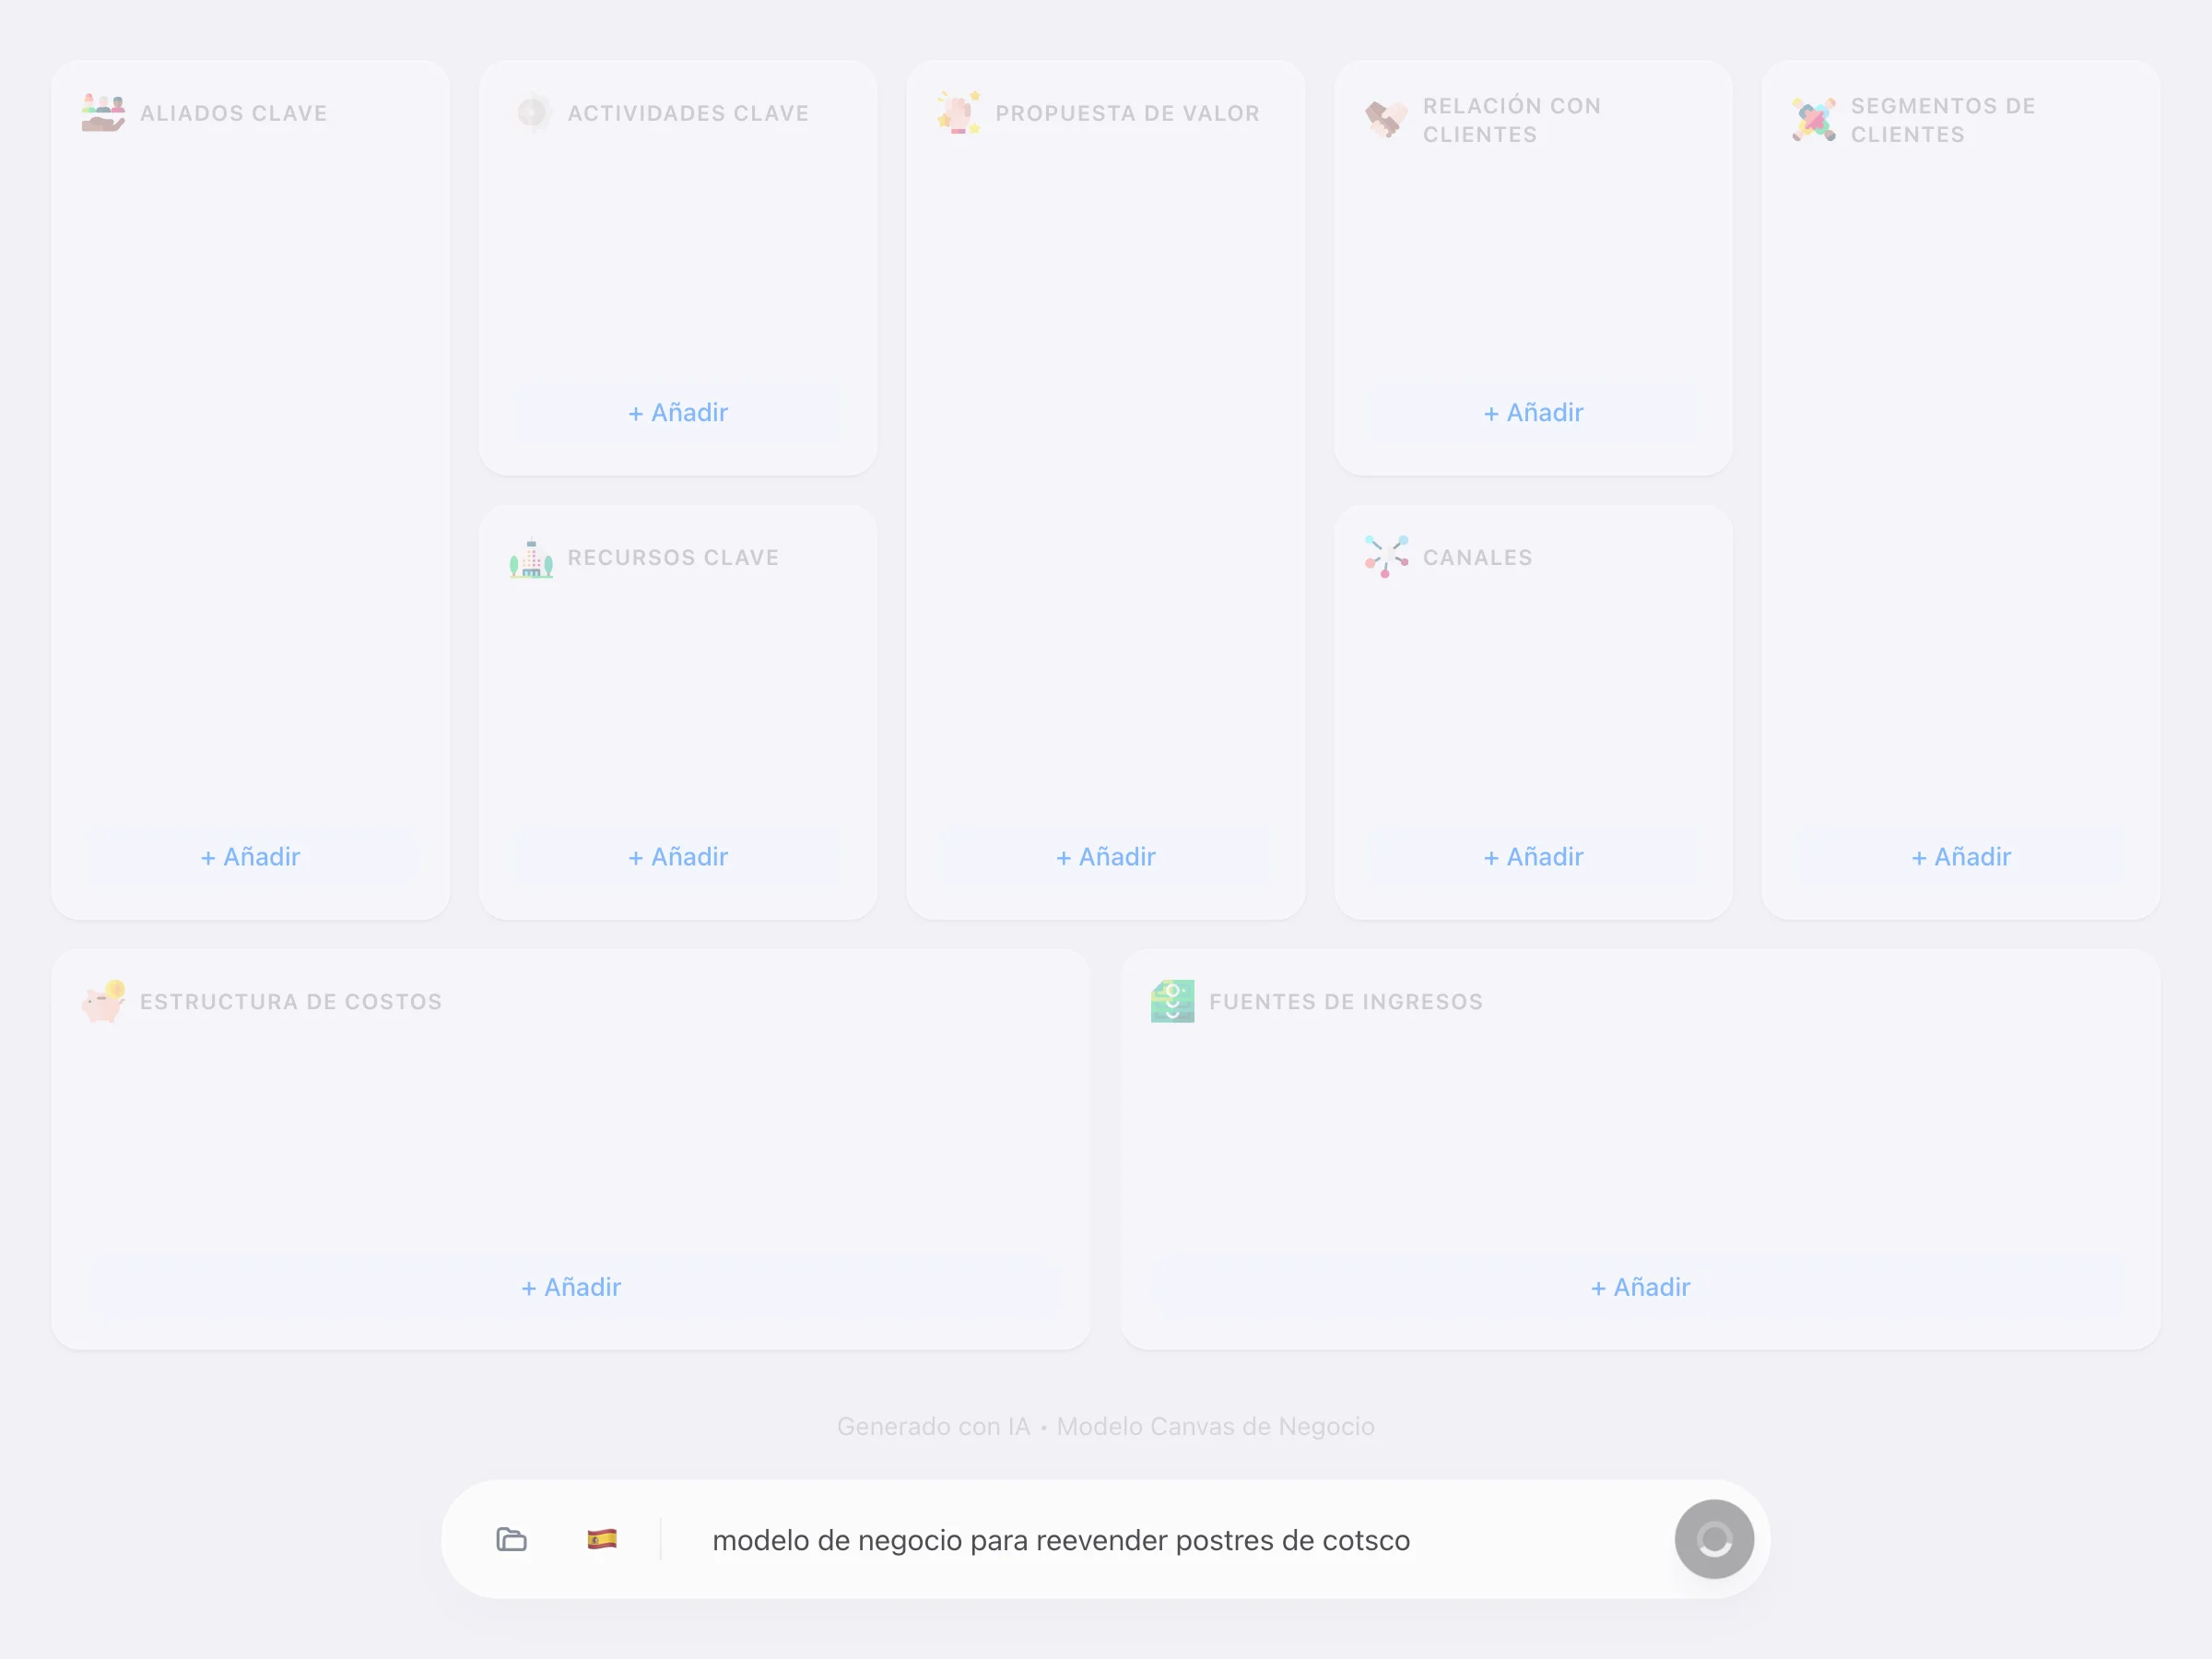The width and height of the screenshot is (2212, 1659).
Task: Añadir an item to Relación con Clientes
Action: [x=1533, y=412]
